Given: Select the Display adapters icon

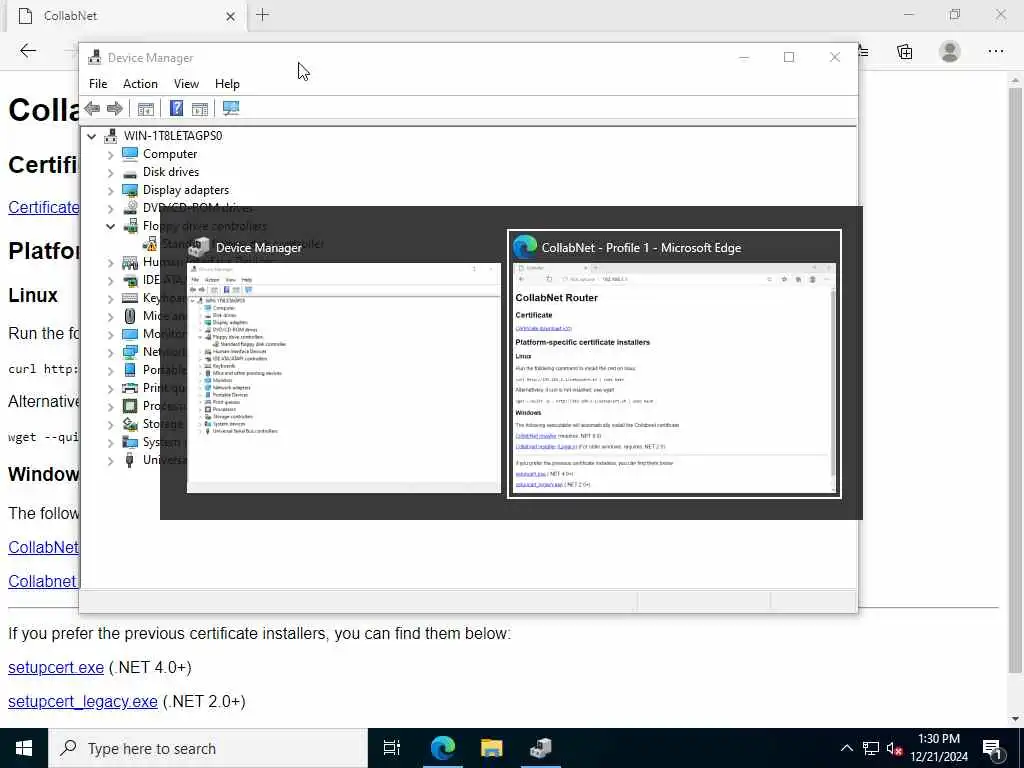Looking at the screenshot, I should point(130,190).
